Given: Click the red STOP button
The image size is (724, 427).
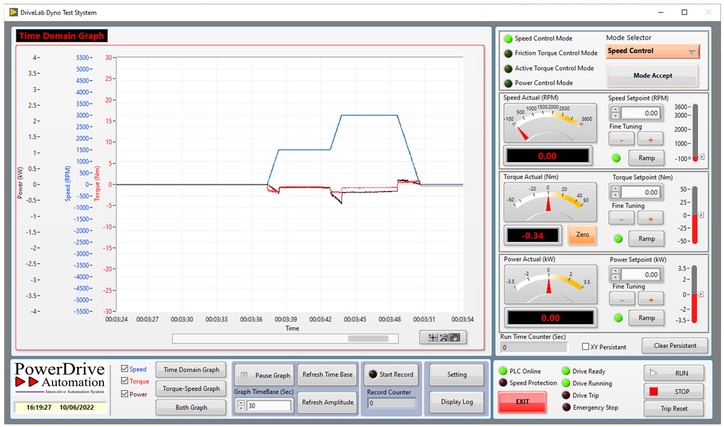Looking at the screenshot, I should [674, 391].
